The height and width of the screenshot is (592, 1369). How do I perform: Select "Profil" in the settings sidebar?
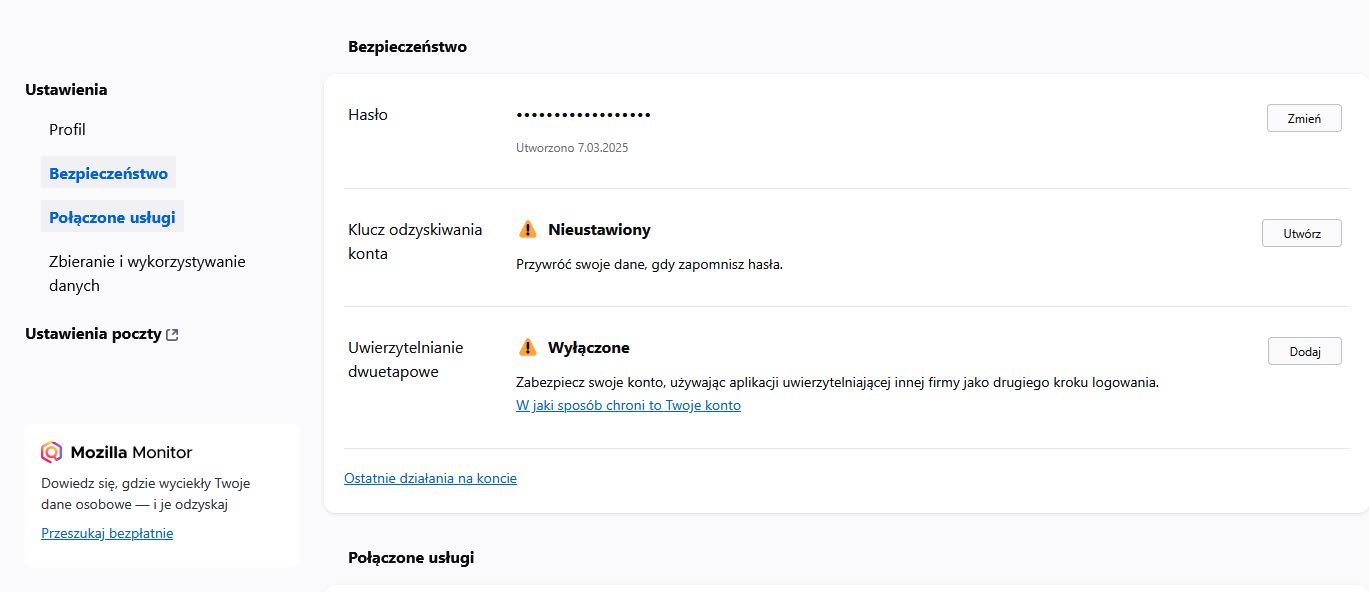pos(67,129)
